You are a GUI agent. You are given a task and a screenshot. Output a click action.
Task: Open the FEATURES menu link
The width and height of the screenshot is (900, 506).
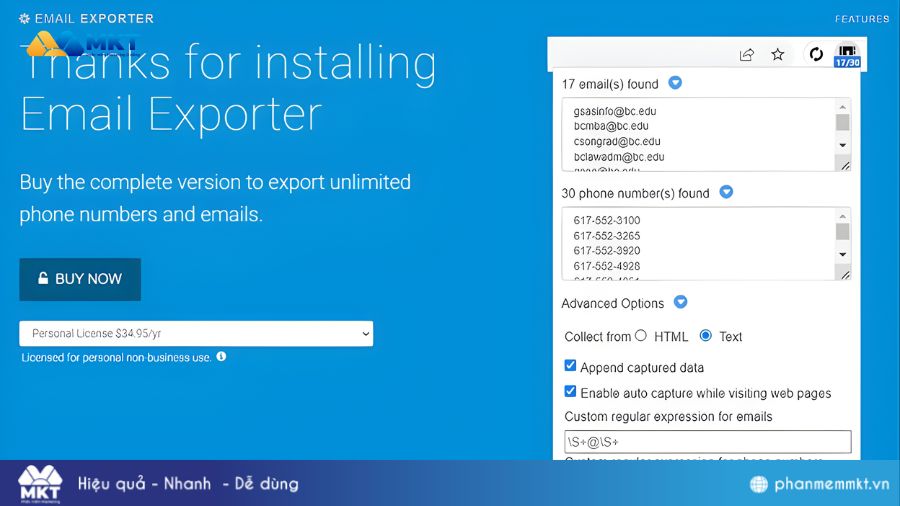(862, 19)
